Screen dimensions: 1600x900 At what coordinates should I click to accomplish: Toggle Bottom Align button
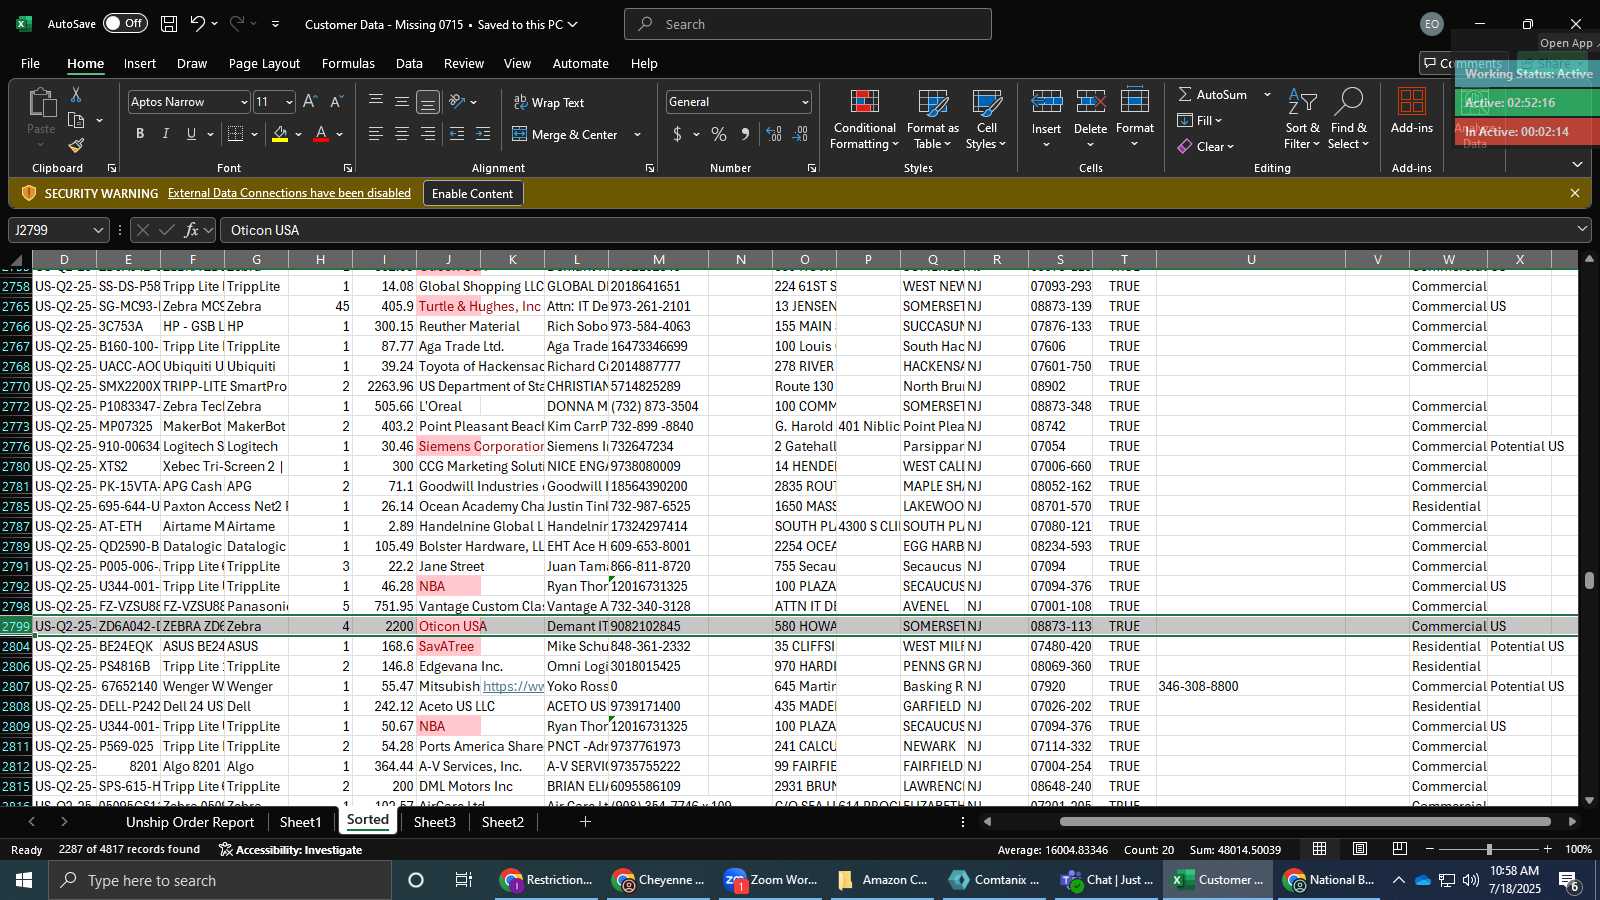(427, 102)
